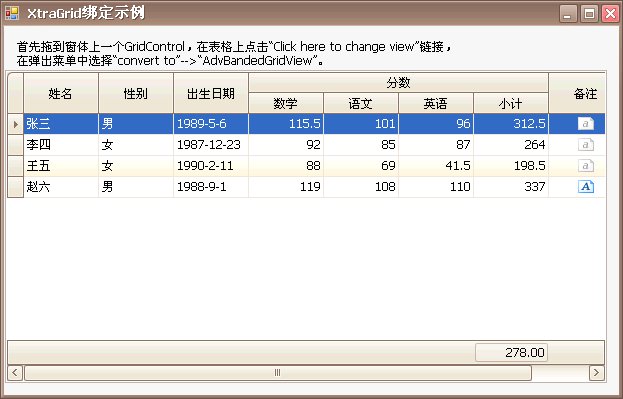This screenshot has height=399, width=623.
Task: Click the left scroll arrow of the horizontal scrollbar
Action: 15,373
